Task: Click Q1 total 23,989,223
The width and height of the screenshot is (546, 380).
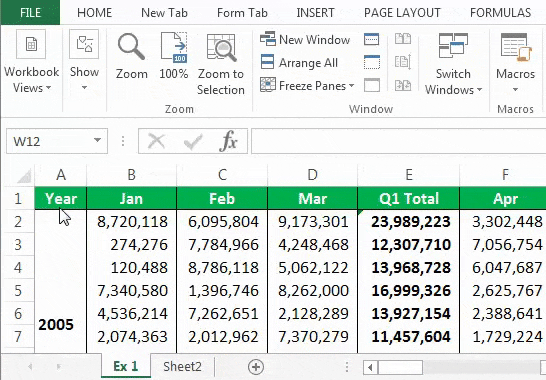Action: pos(409,222)
